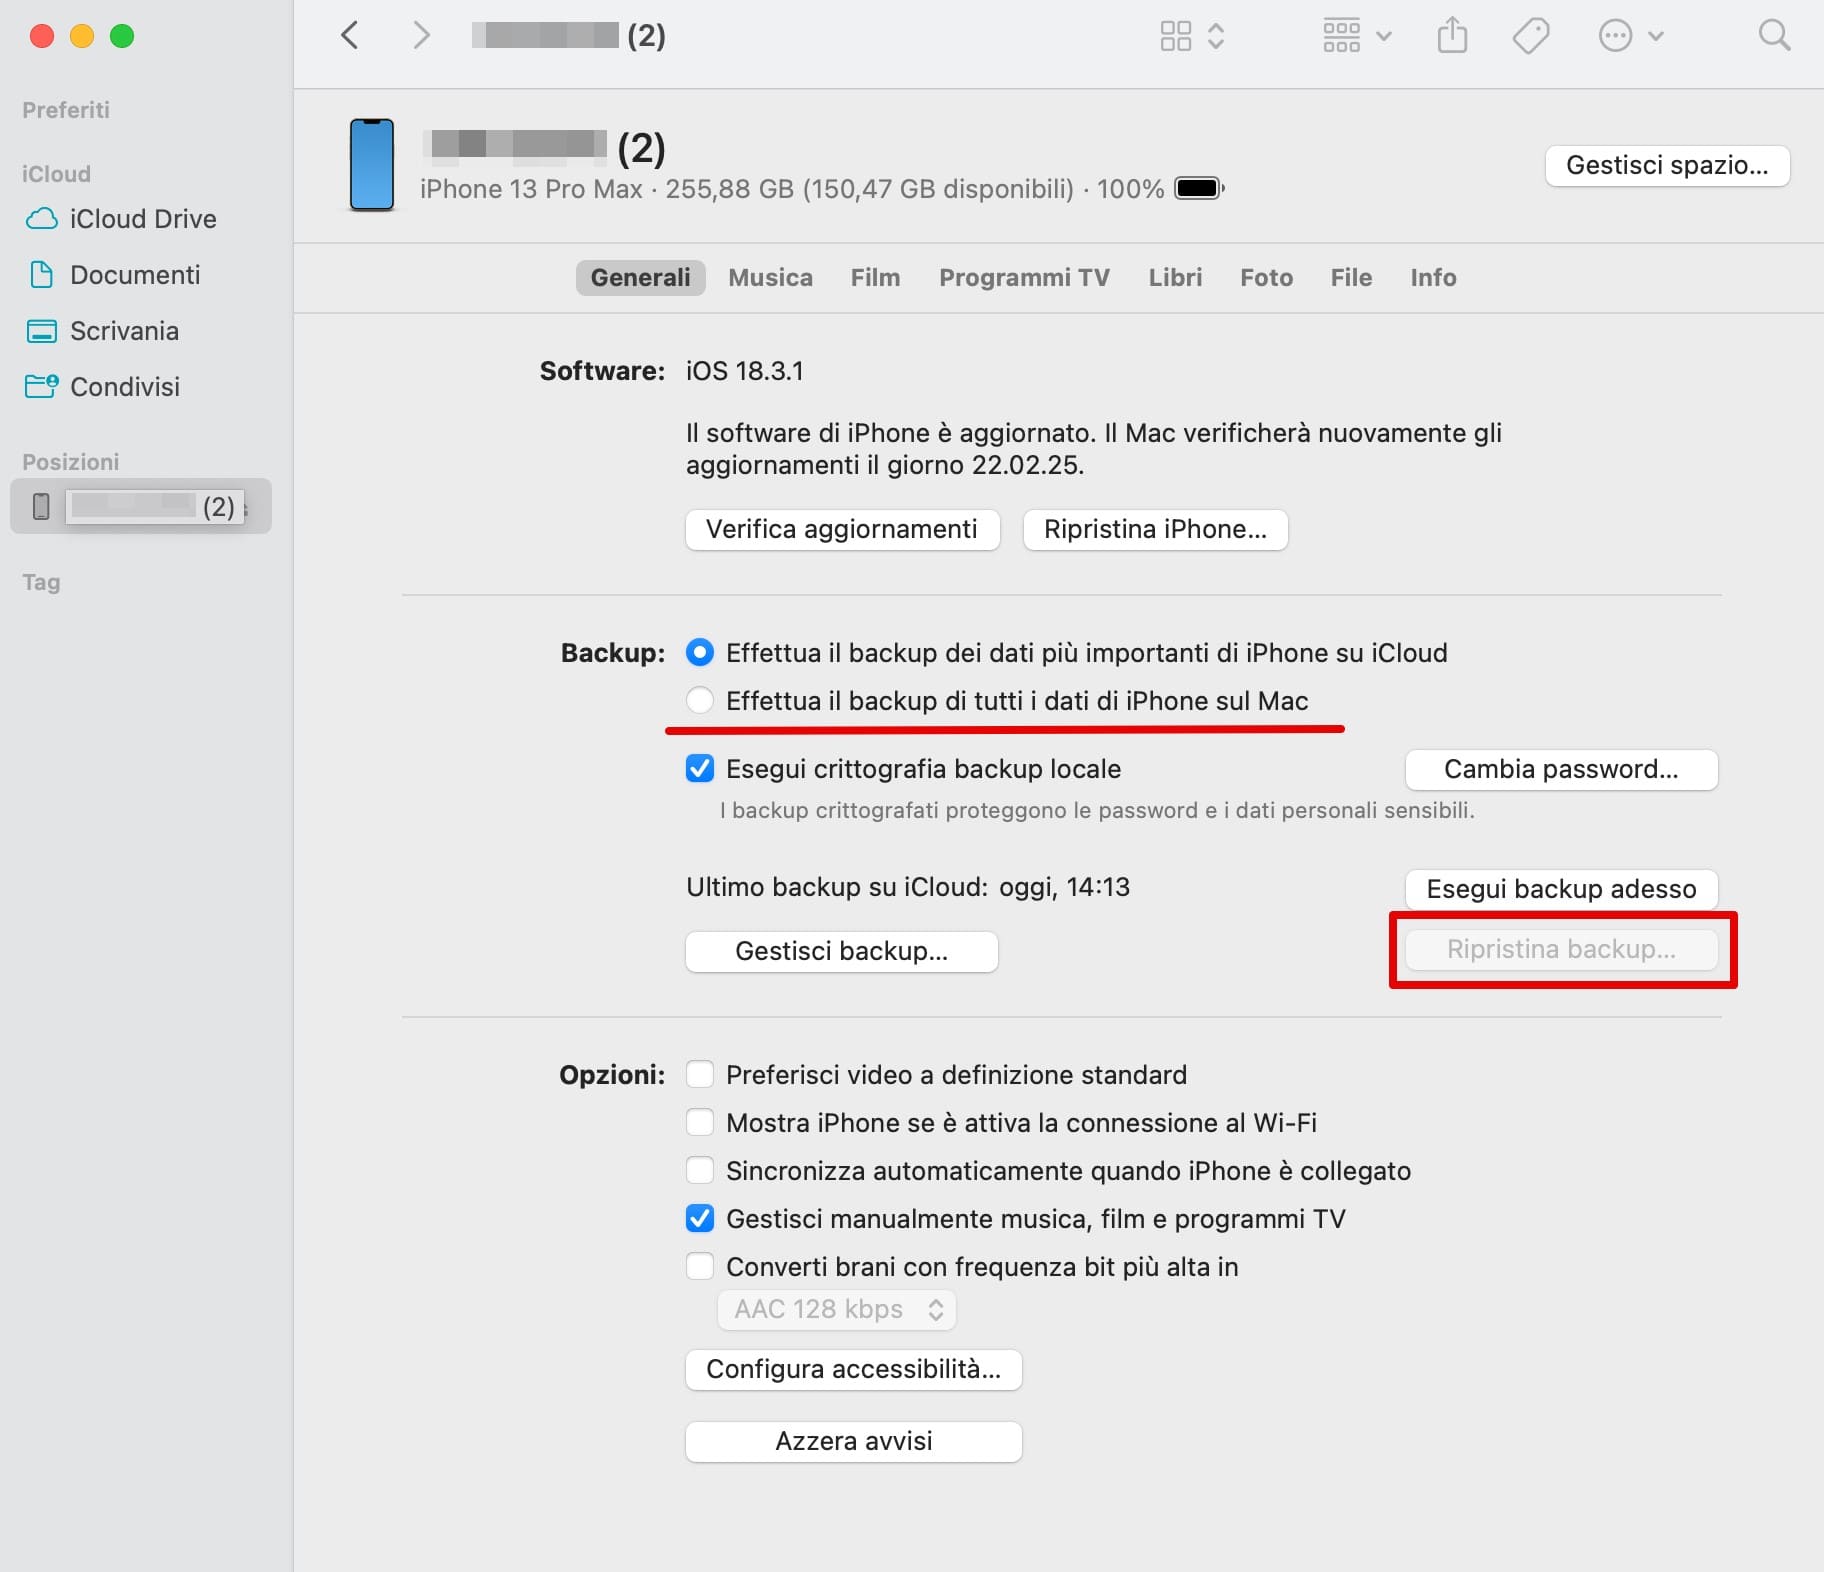
Task: Switch to icon grid view
Action: pyautogui.click(x=1175, y=36)
